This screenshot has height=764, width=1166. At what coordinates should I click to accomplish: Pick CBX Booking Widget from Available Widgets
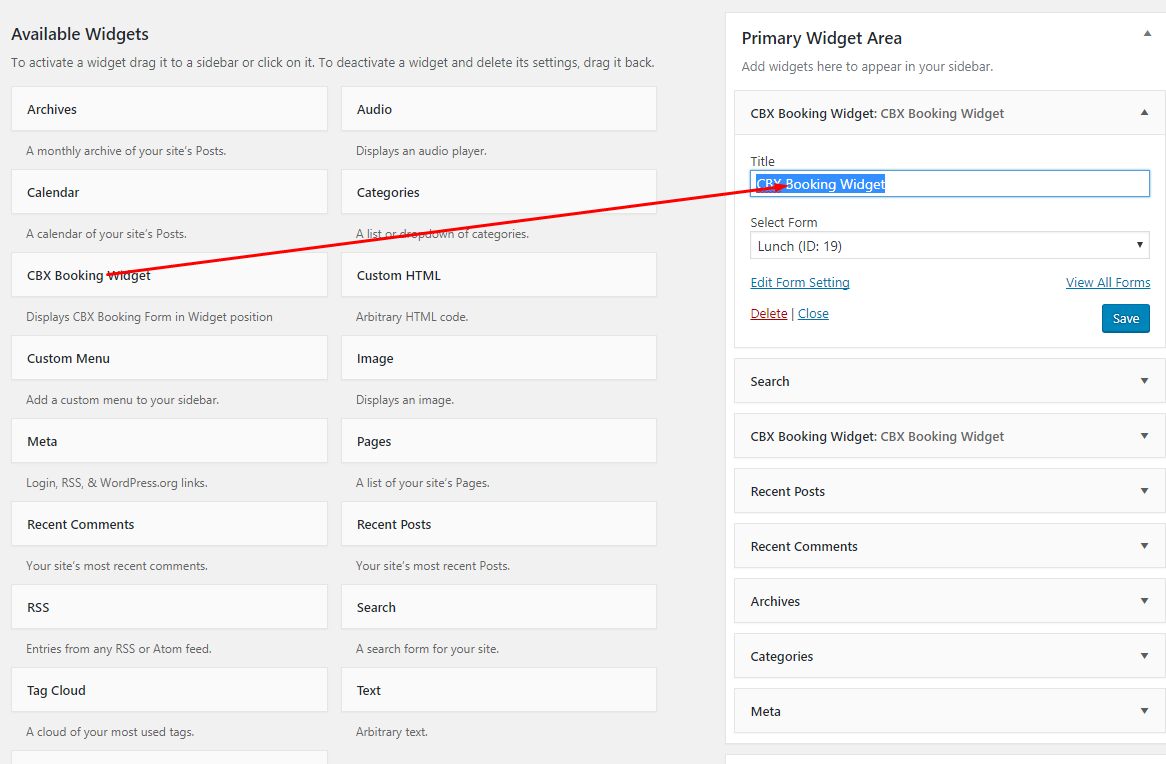(x=170, y=275)
